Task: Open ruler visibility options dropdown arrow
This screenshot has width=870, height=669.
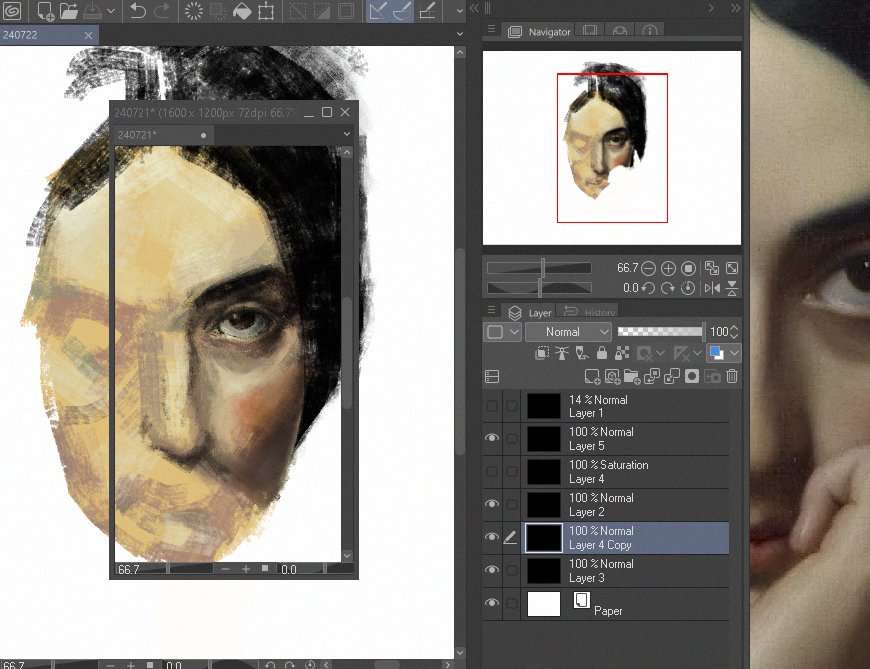Action: [x=697, y=353]
